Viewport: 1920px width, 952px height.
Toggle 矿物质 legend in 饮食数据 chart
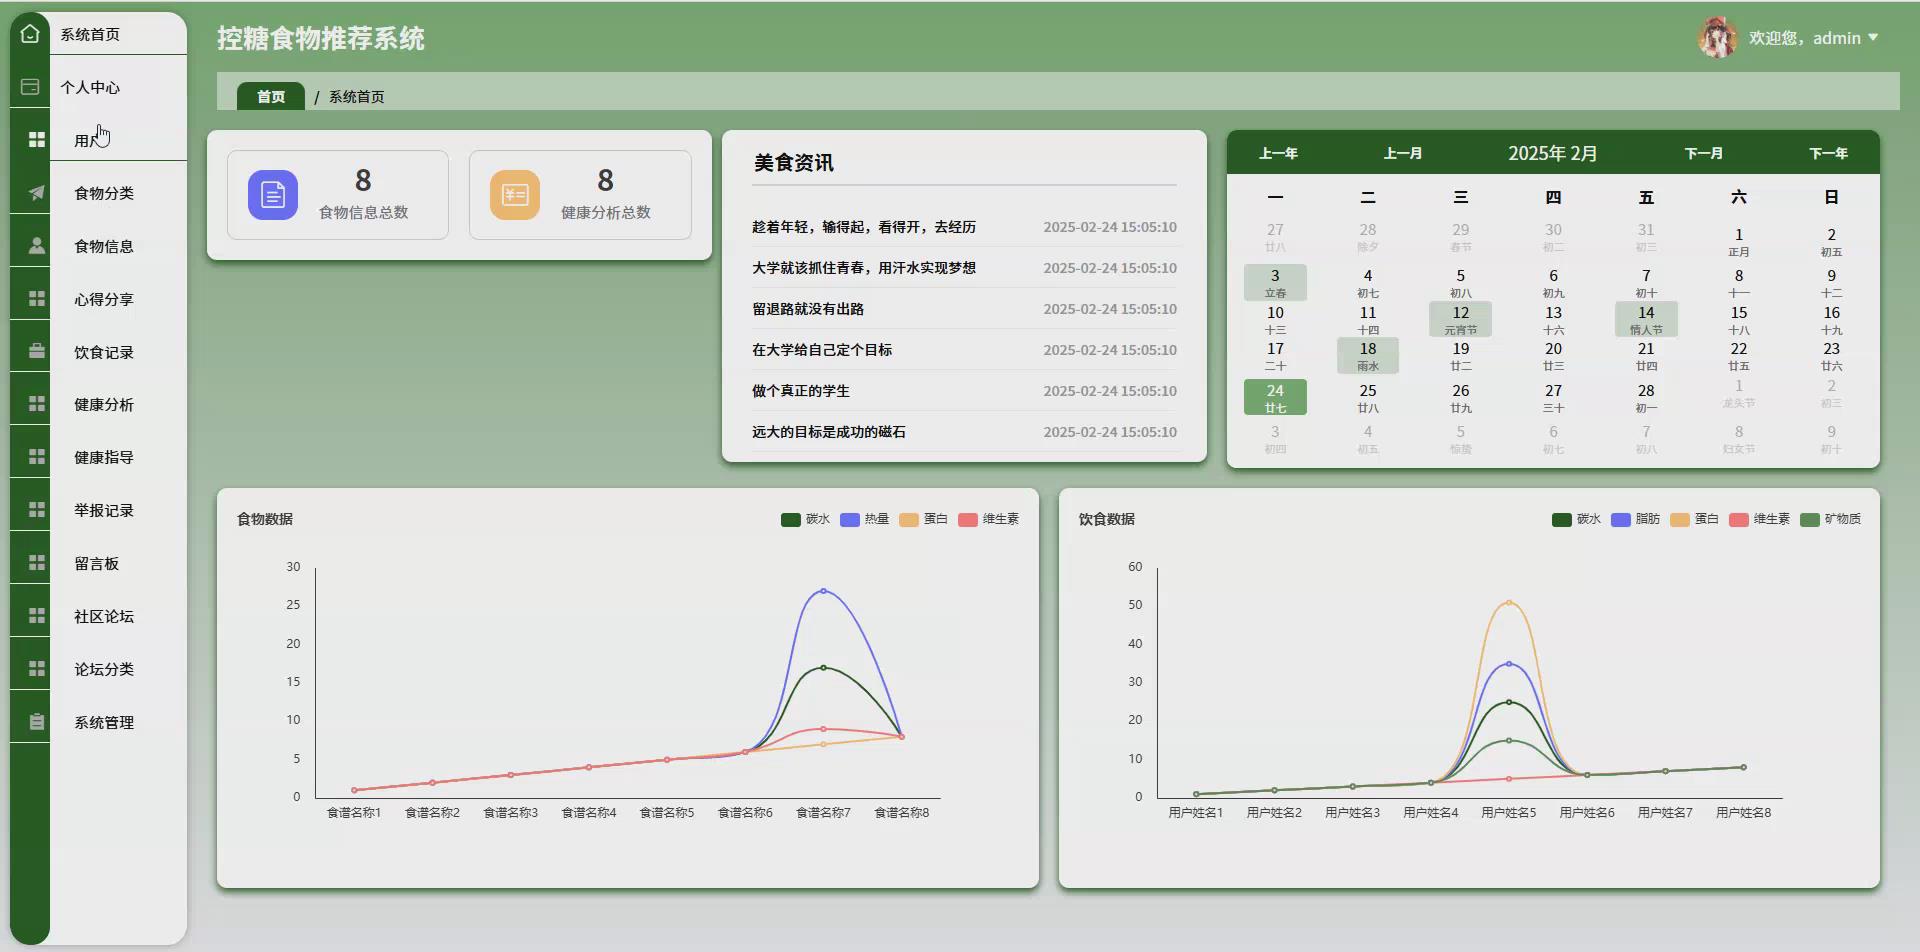pos(1830,519)
